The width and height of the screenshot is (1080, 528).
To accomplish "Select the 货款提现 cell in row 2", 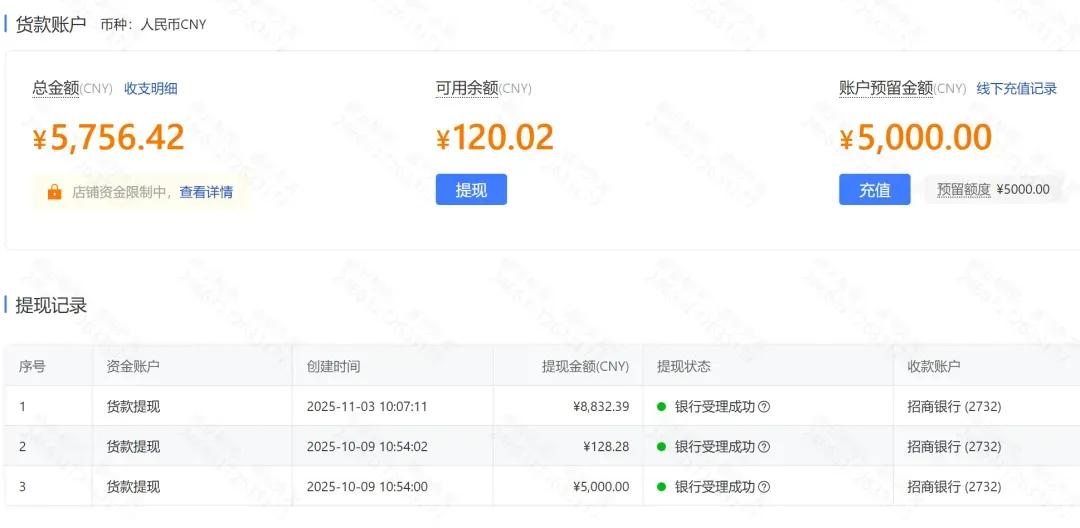I will [133, 447].
